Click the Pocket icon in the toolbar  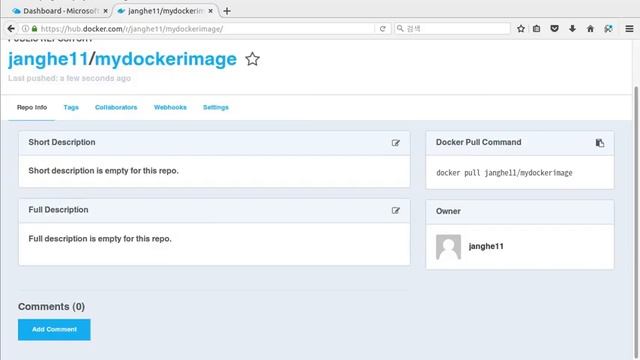pos(554,29)
